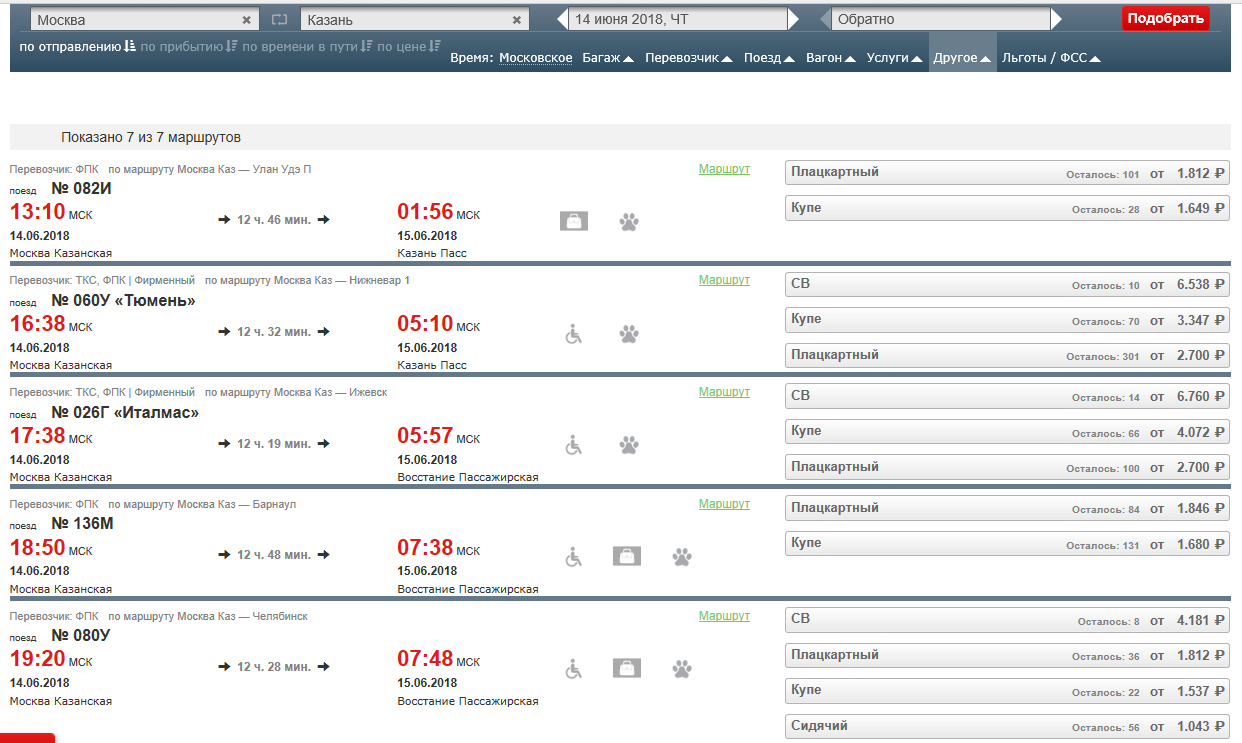Clear the Москва departure field
The height and width of the screenshot is (743, 1242).
point(247,20)
